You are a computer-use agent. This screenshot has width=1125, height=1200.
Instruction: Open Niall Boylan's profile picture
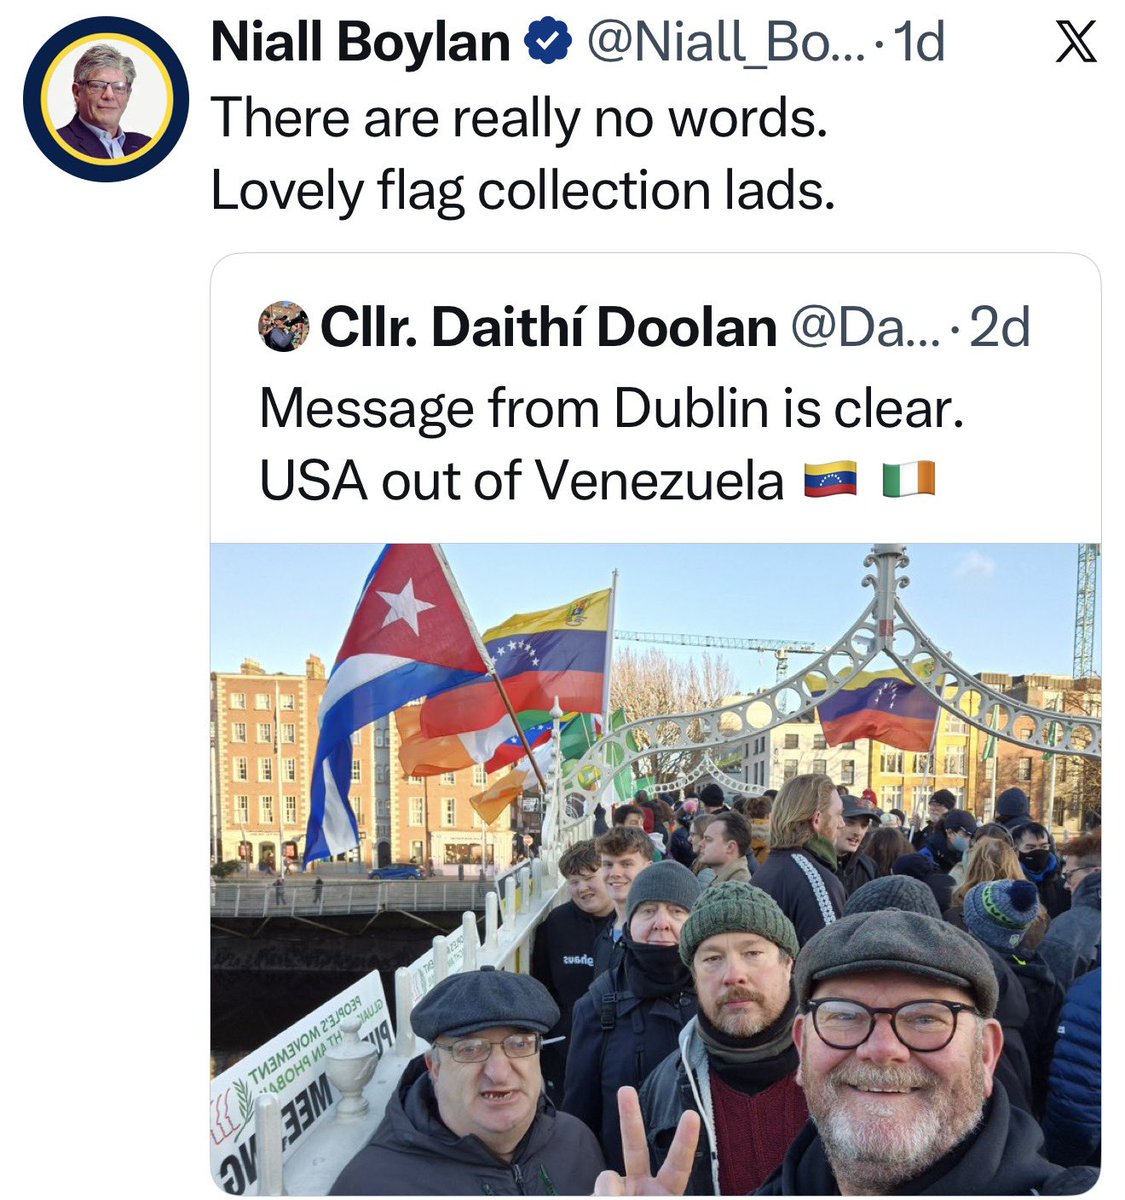[105, 99]
